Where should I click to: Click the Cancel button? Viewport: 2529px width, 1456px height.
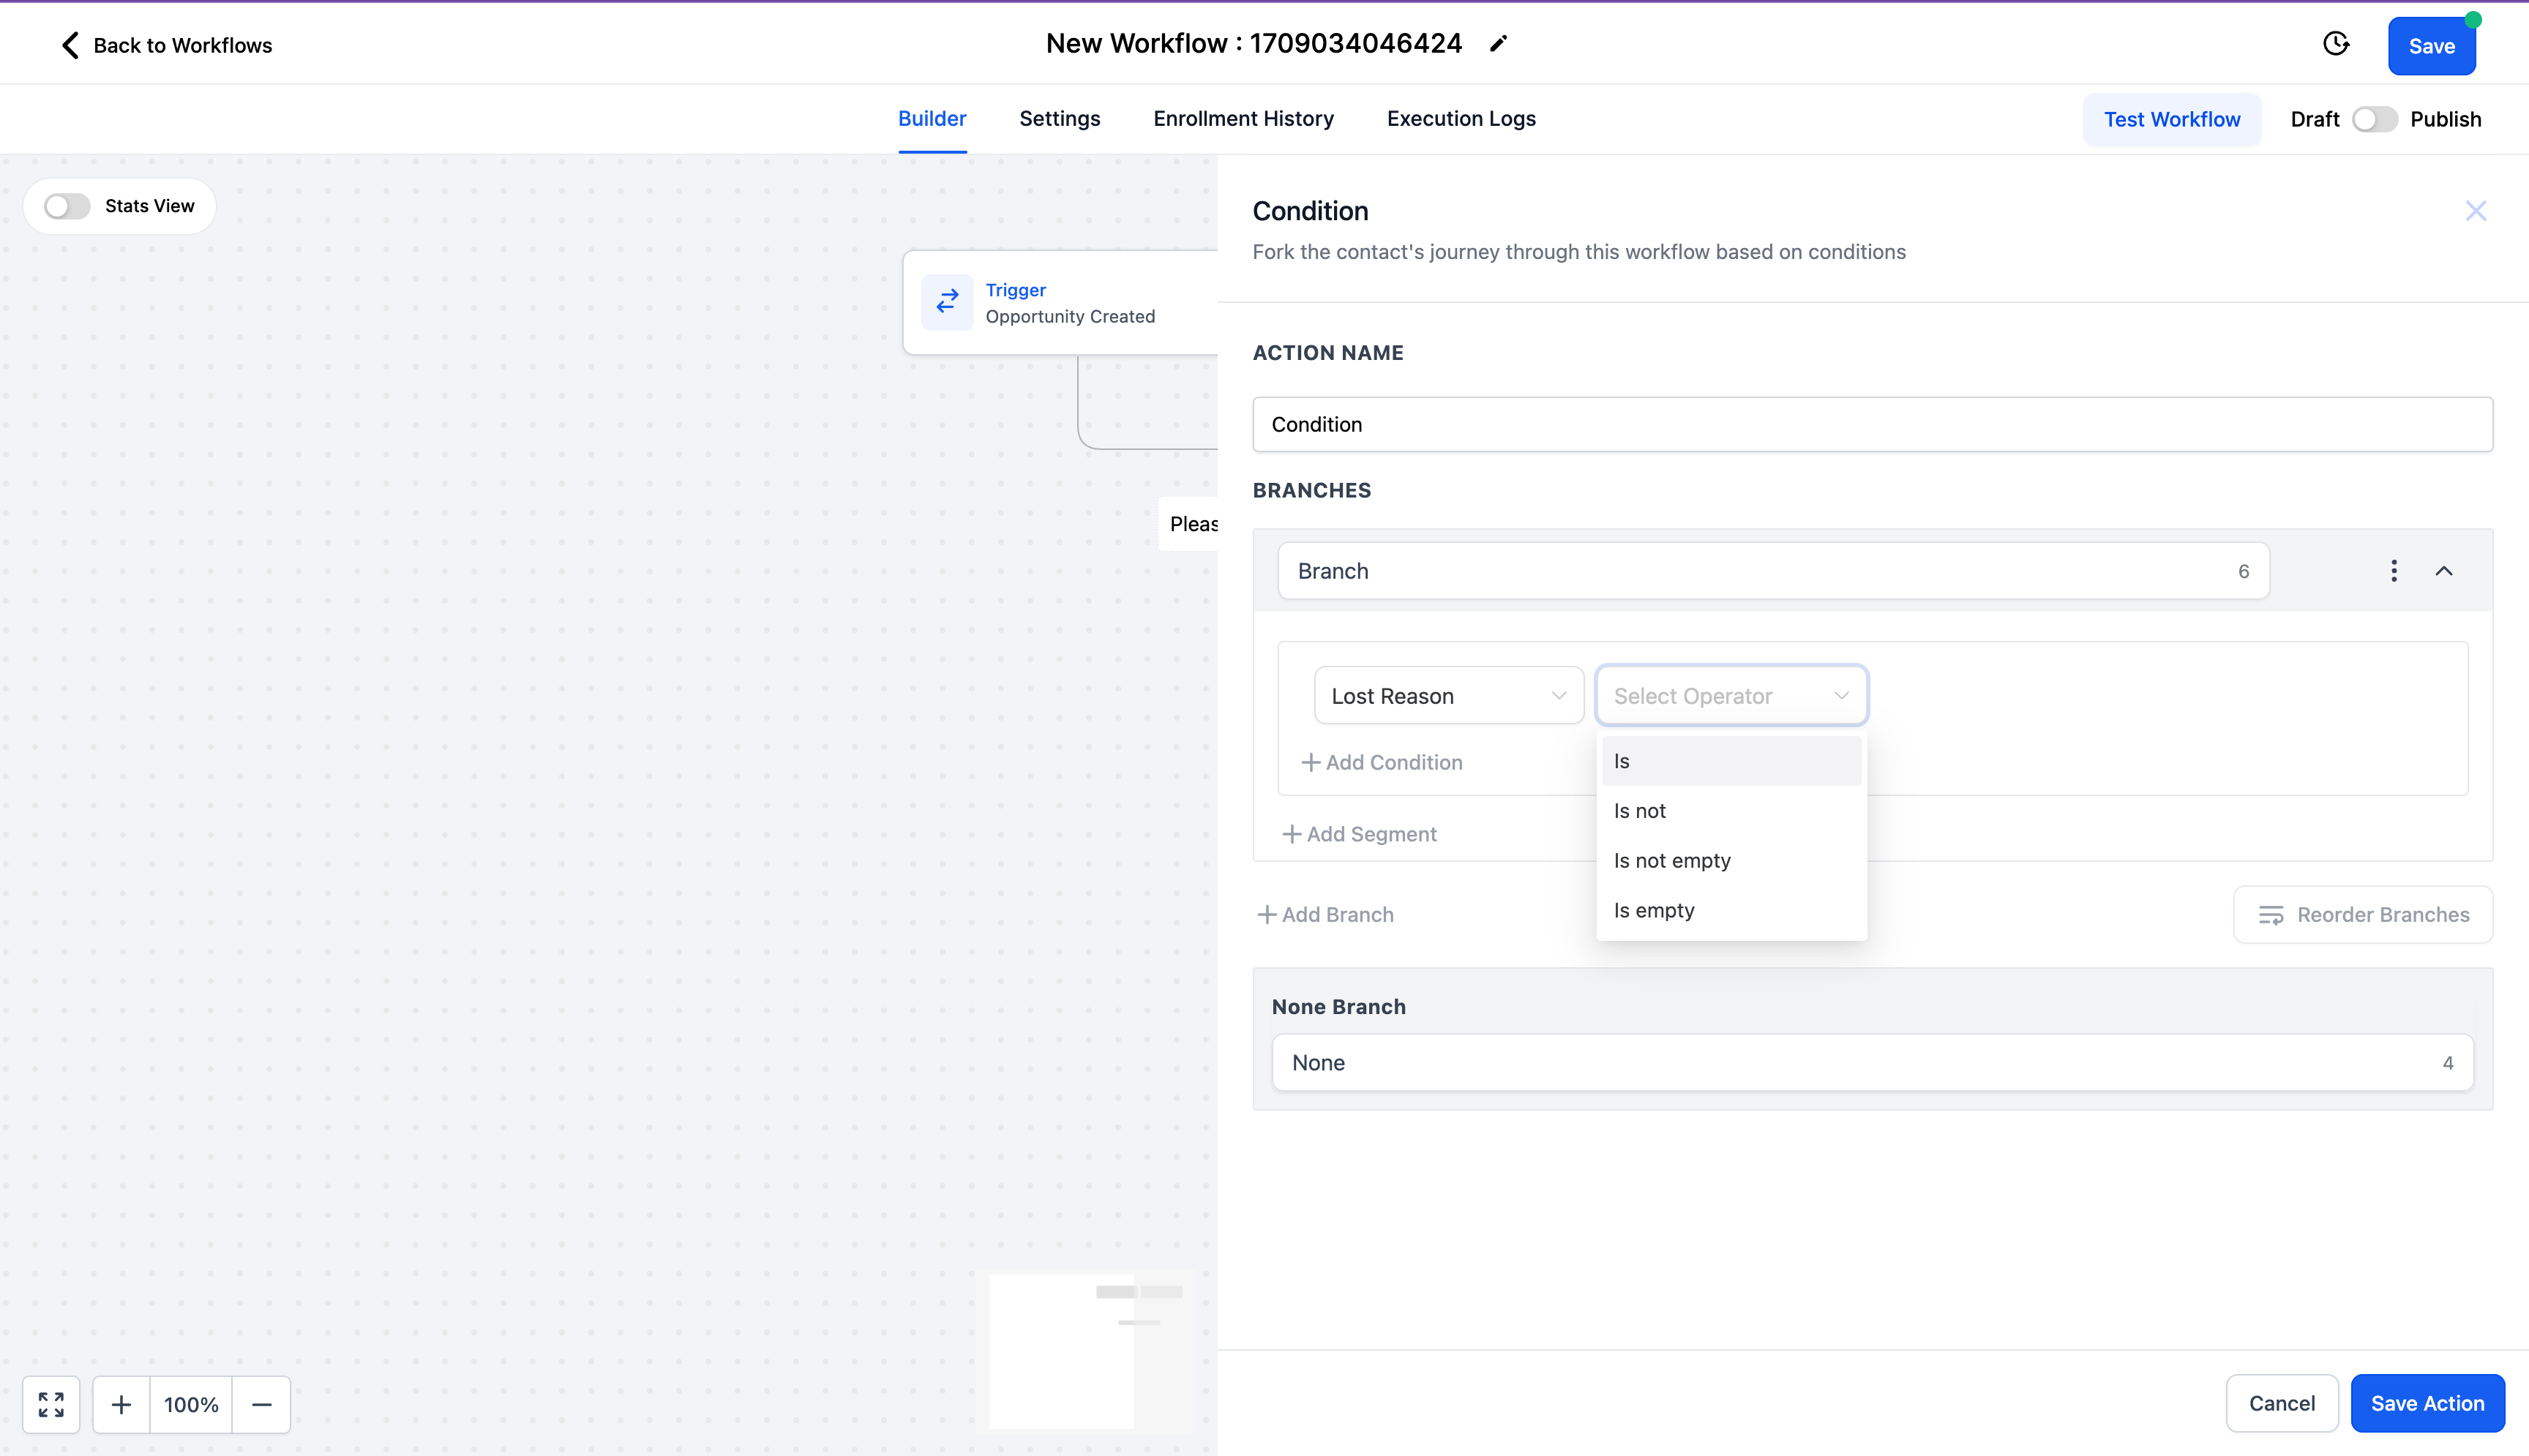click(x=2282, y=1403)
